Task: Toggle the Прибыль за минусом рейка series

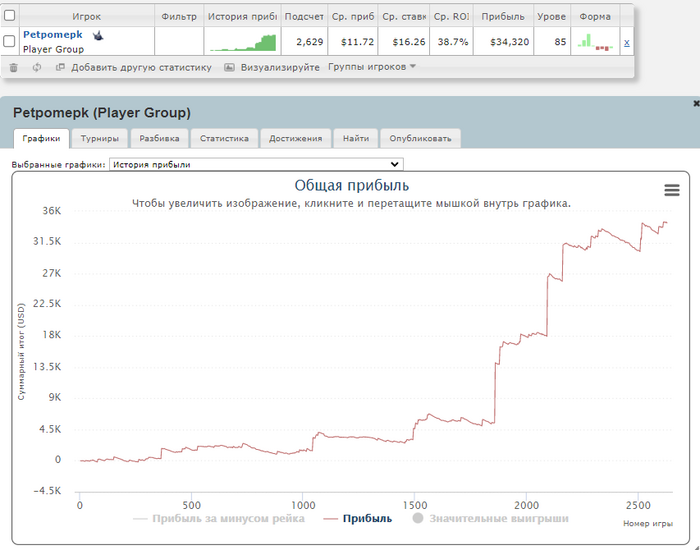Action: [x=219, y=518]
